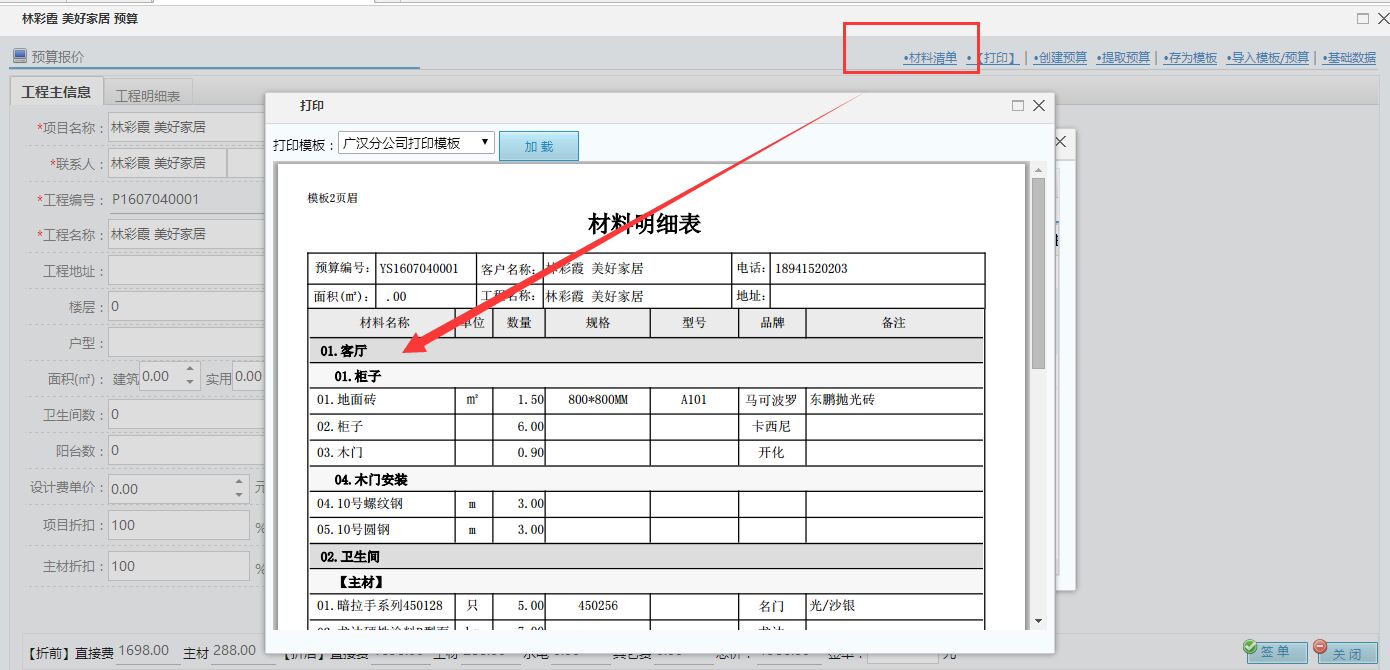Image resolution: width=1390 pixels, height=670 pixels.
Task: Increase 设计费单价 with the stepper arrow
Action: [x=237, y=483]
